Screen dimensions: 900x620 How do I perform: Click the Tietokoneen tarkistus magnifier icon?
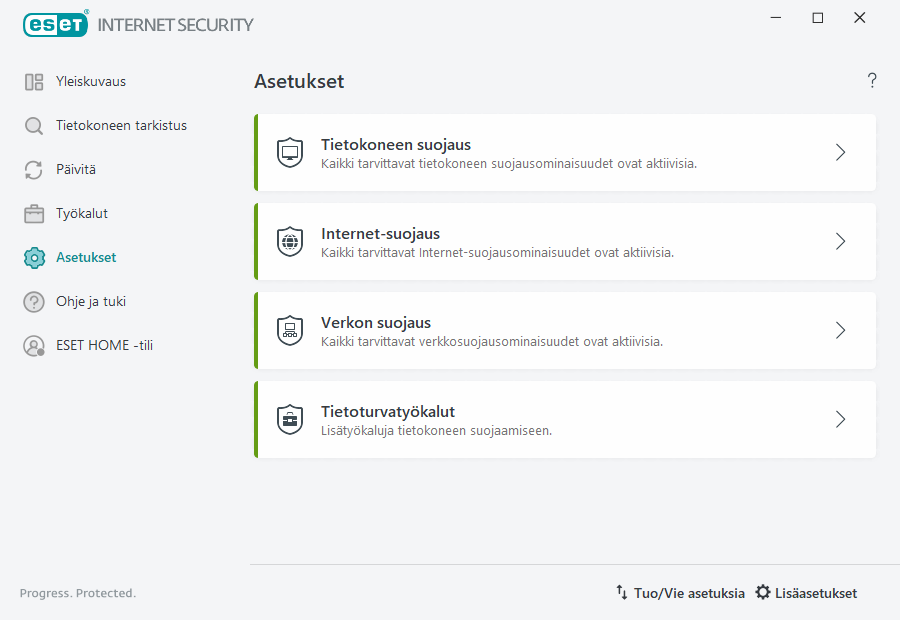point(34,126)
